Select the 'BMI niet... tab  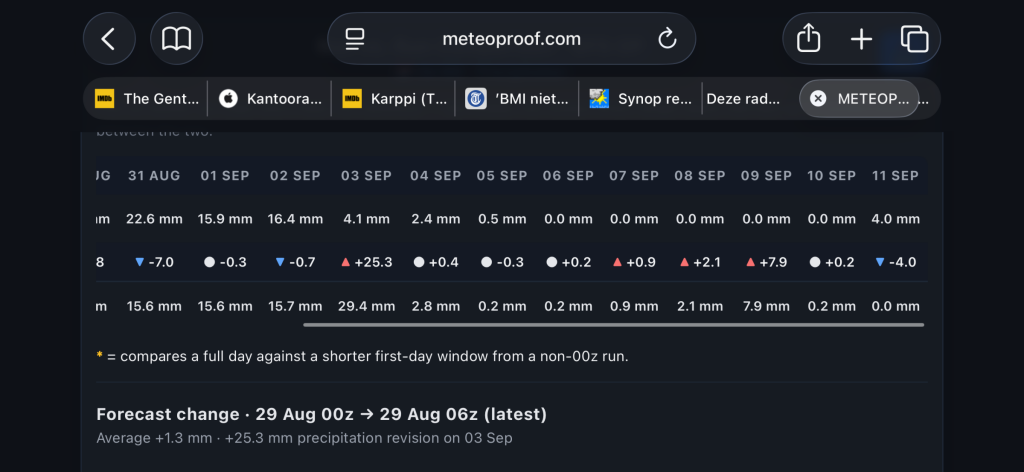(517, 99)
